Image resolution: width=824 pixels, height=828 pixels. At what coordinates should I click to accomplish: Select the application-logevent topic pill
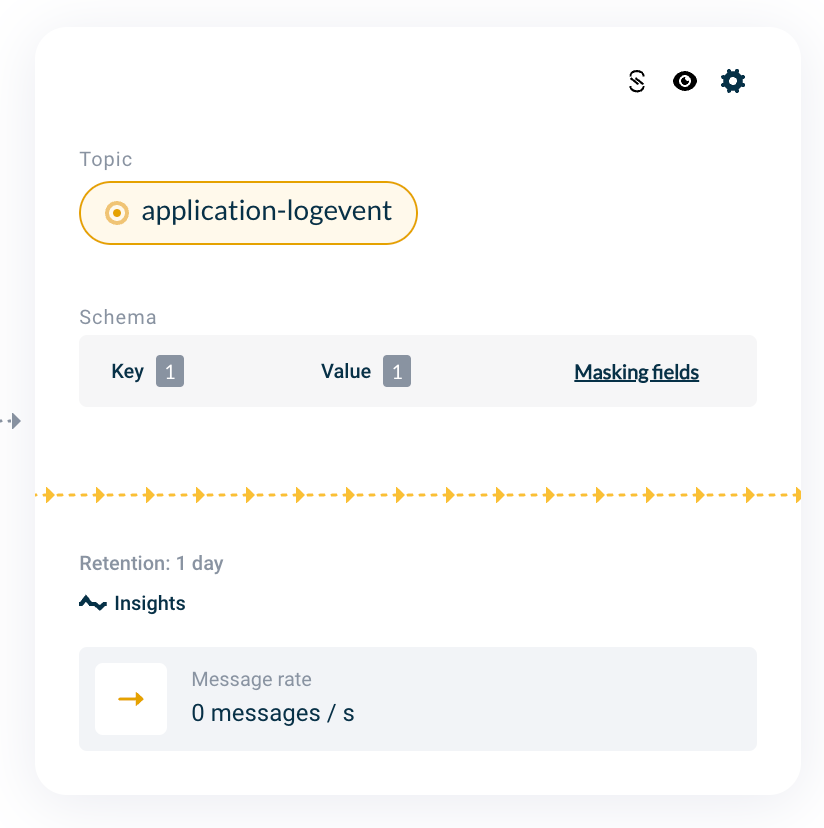[x=248, y=212]
